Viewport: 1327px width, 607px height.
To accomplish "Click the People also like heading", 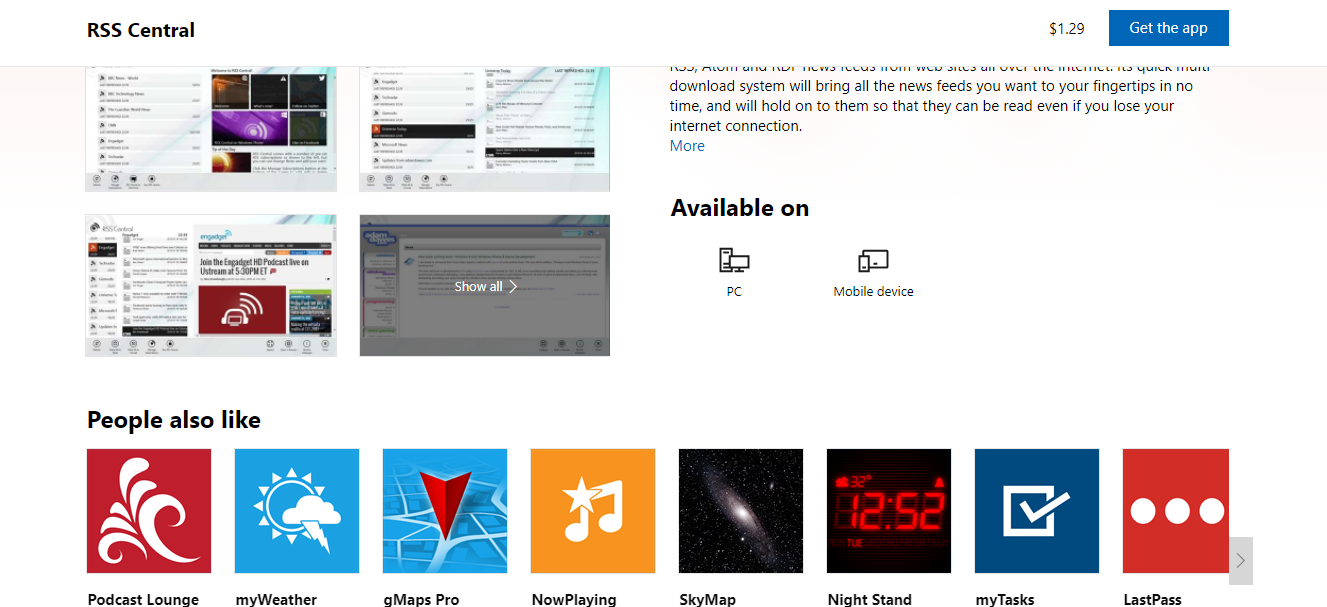I will [x=174, y=420].
